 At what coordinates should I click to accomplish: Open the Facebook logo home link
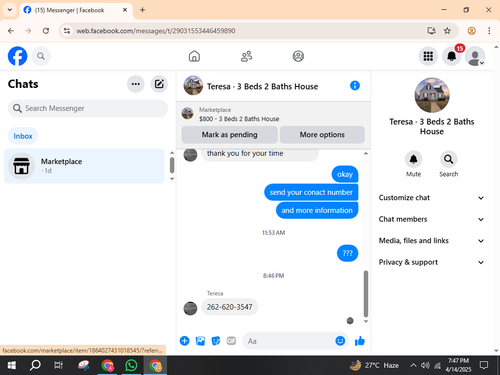click(17, 56)
